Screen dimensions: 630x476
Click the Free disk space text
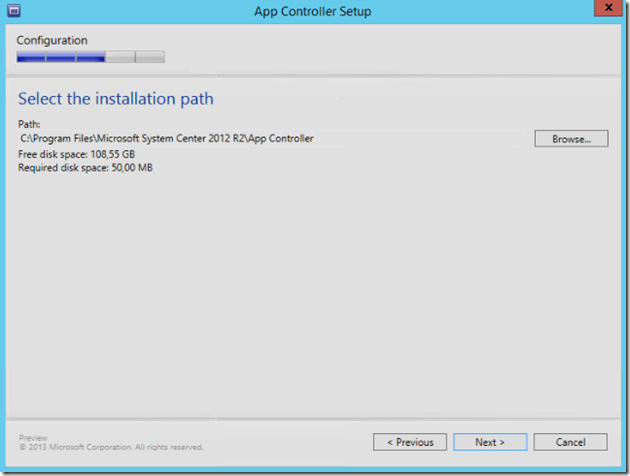pos(76,155)
